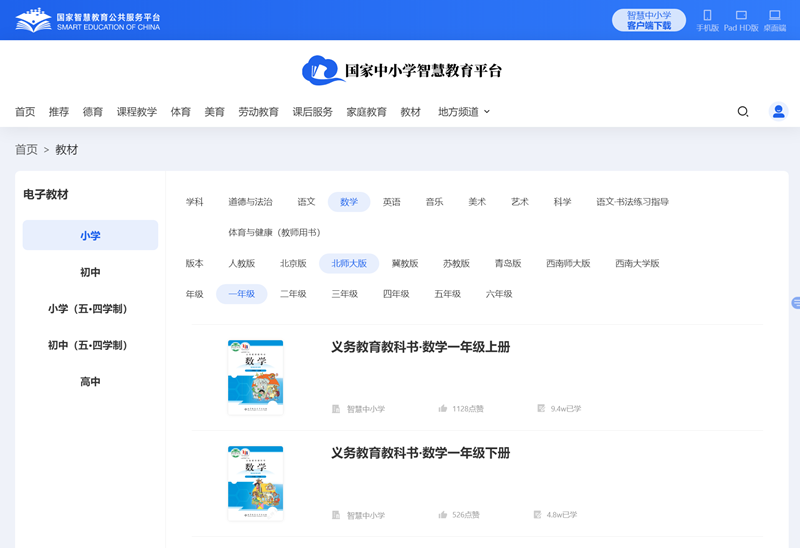Open the 体育 navigation item
Viewport: 800px width, 548px height.
pyautogui.click(x=181, y=112)
